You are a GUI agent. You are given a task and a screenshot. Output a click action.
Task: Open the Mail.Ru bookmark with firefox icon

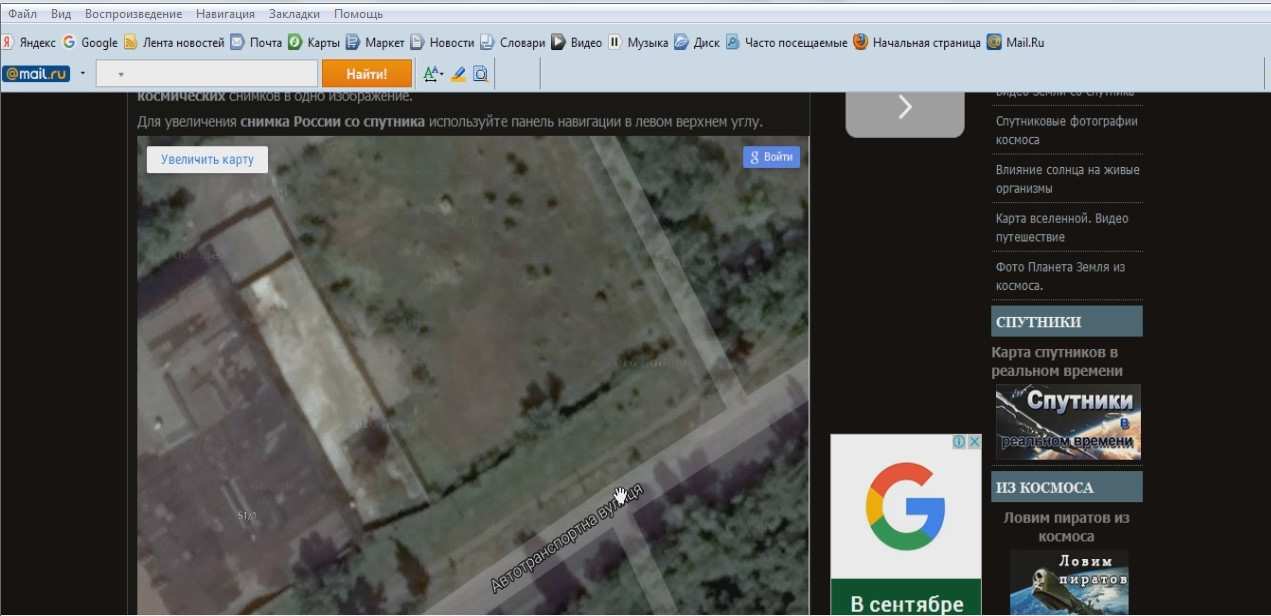pos(1016,43)
